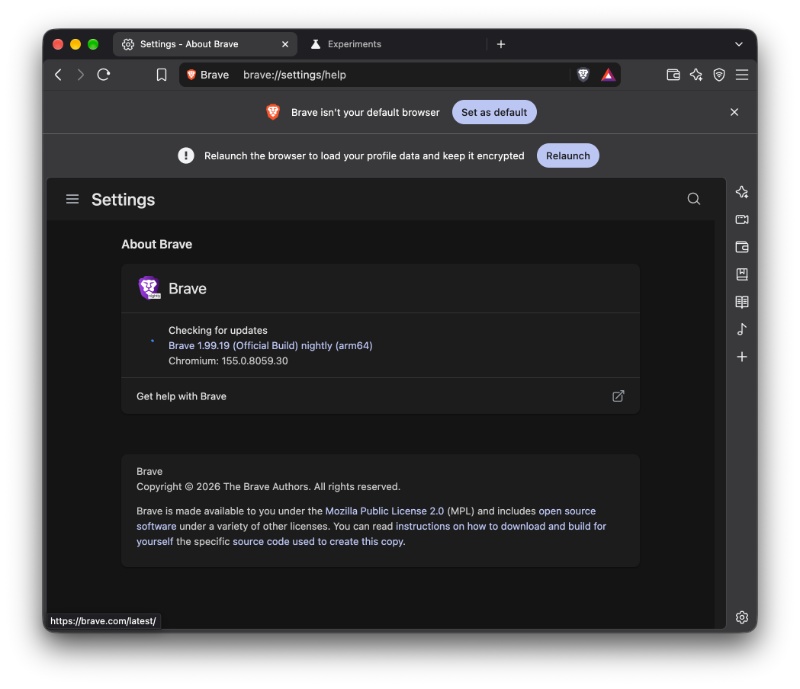Open the Reading List in the sidebar

(x=742, y=302)
